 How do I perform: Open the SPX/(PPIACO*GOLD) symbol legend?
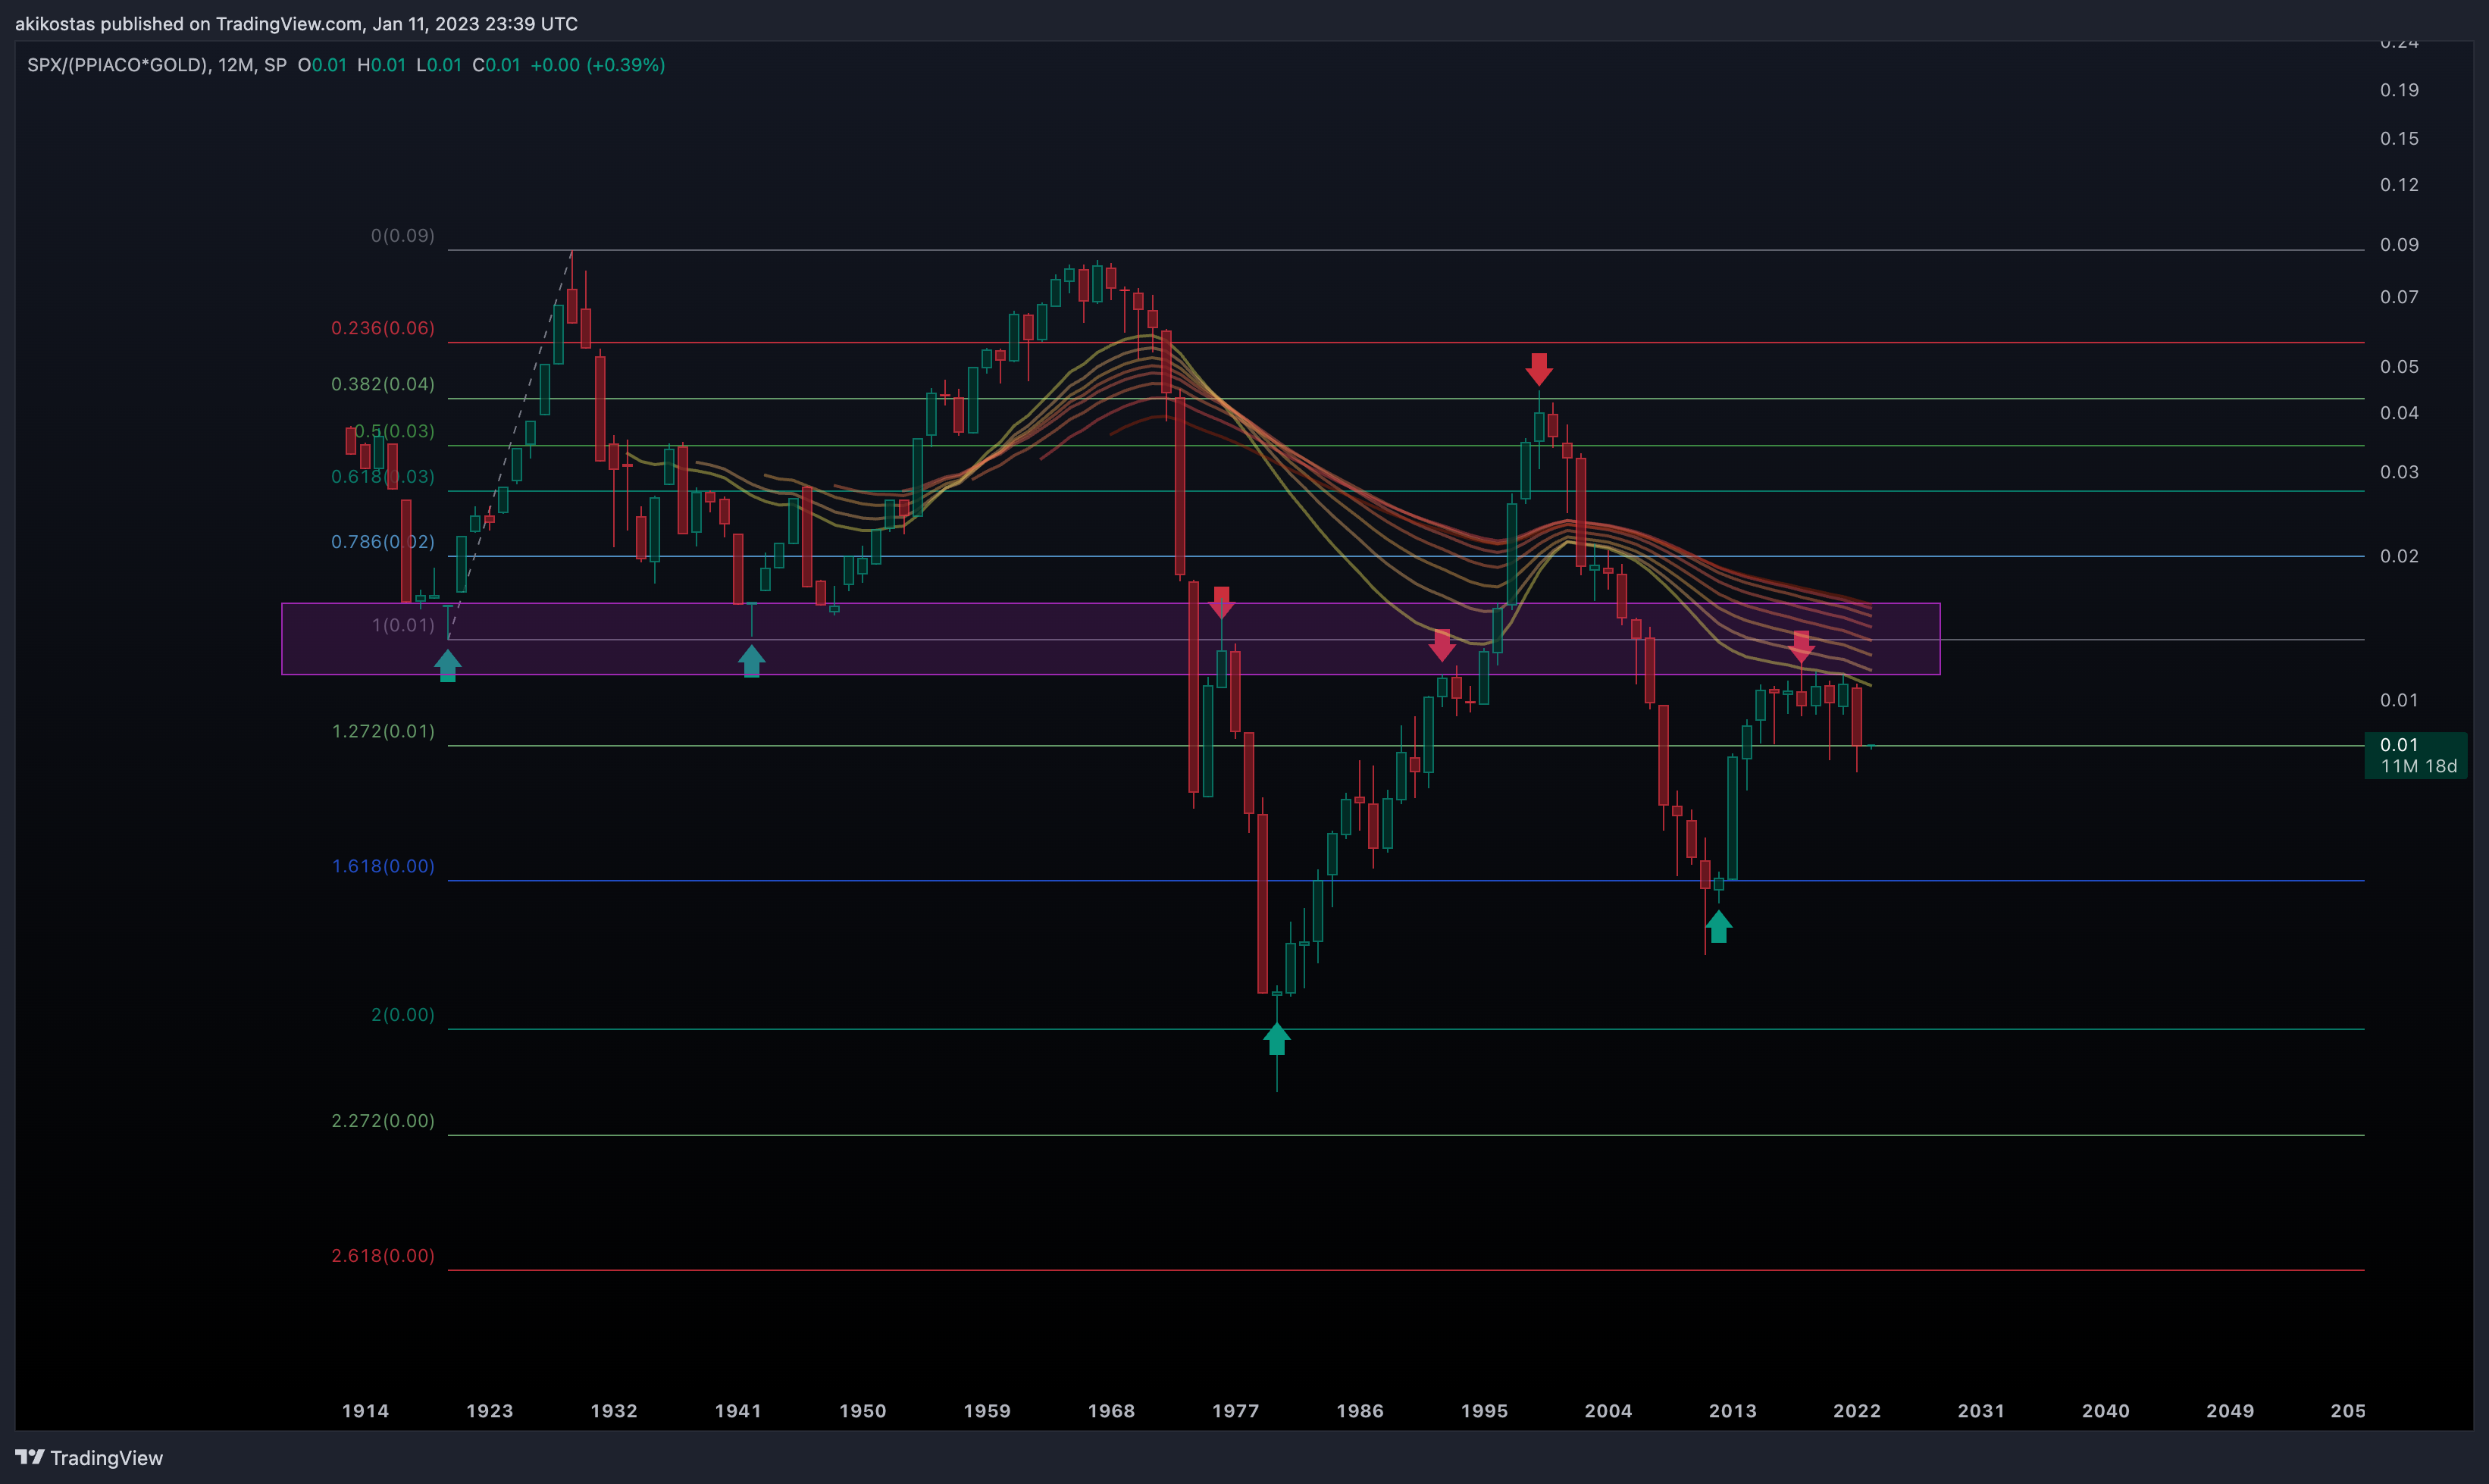[157, 65]
